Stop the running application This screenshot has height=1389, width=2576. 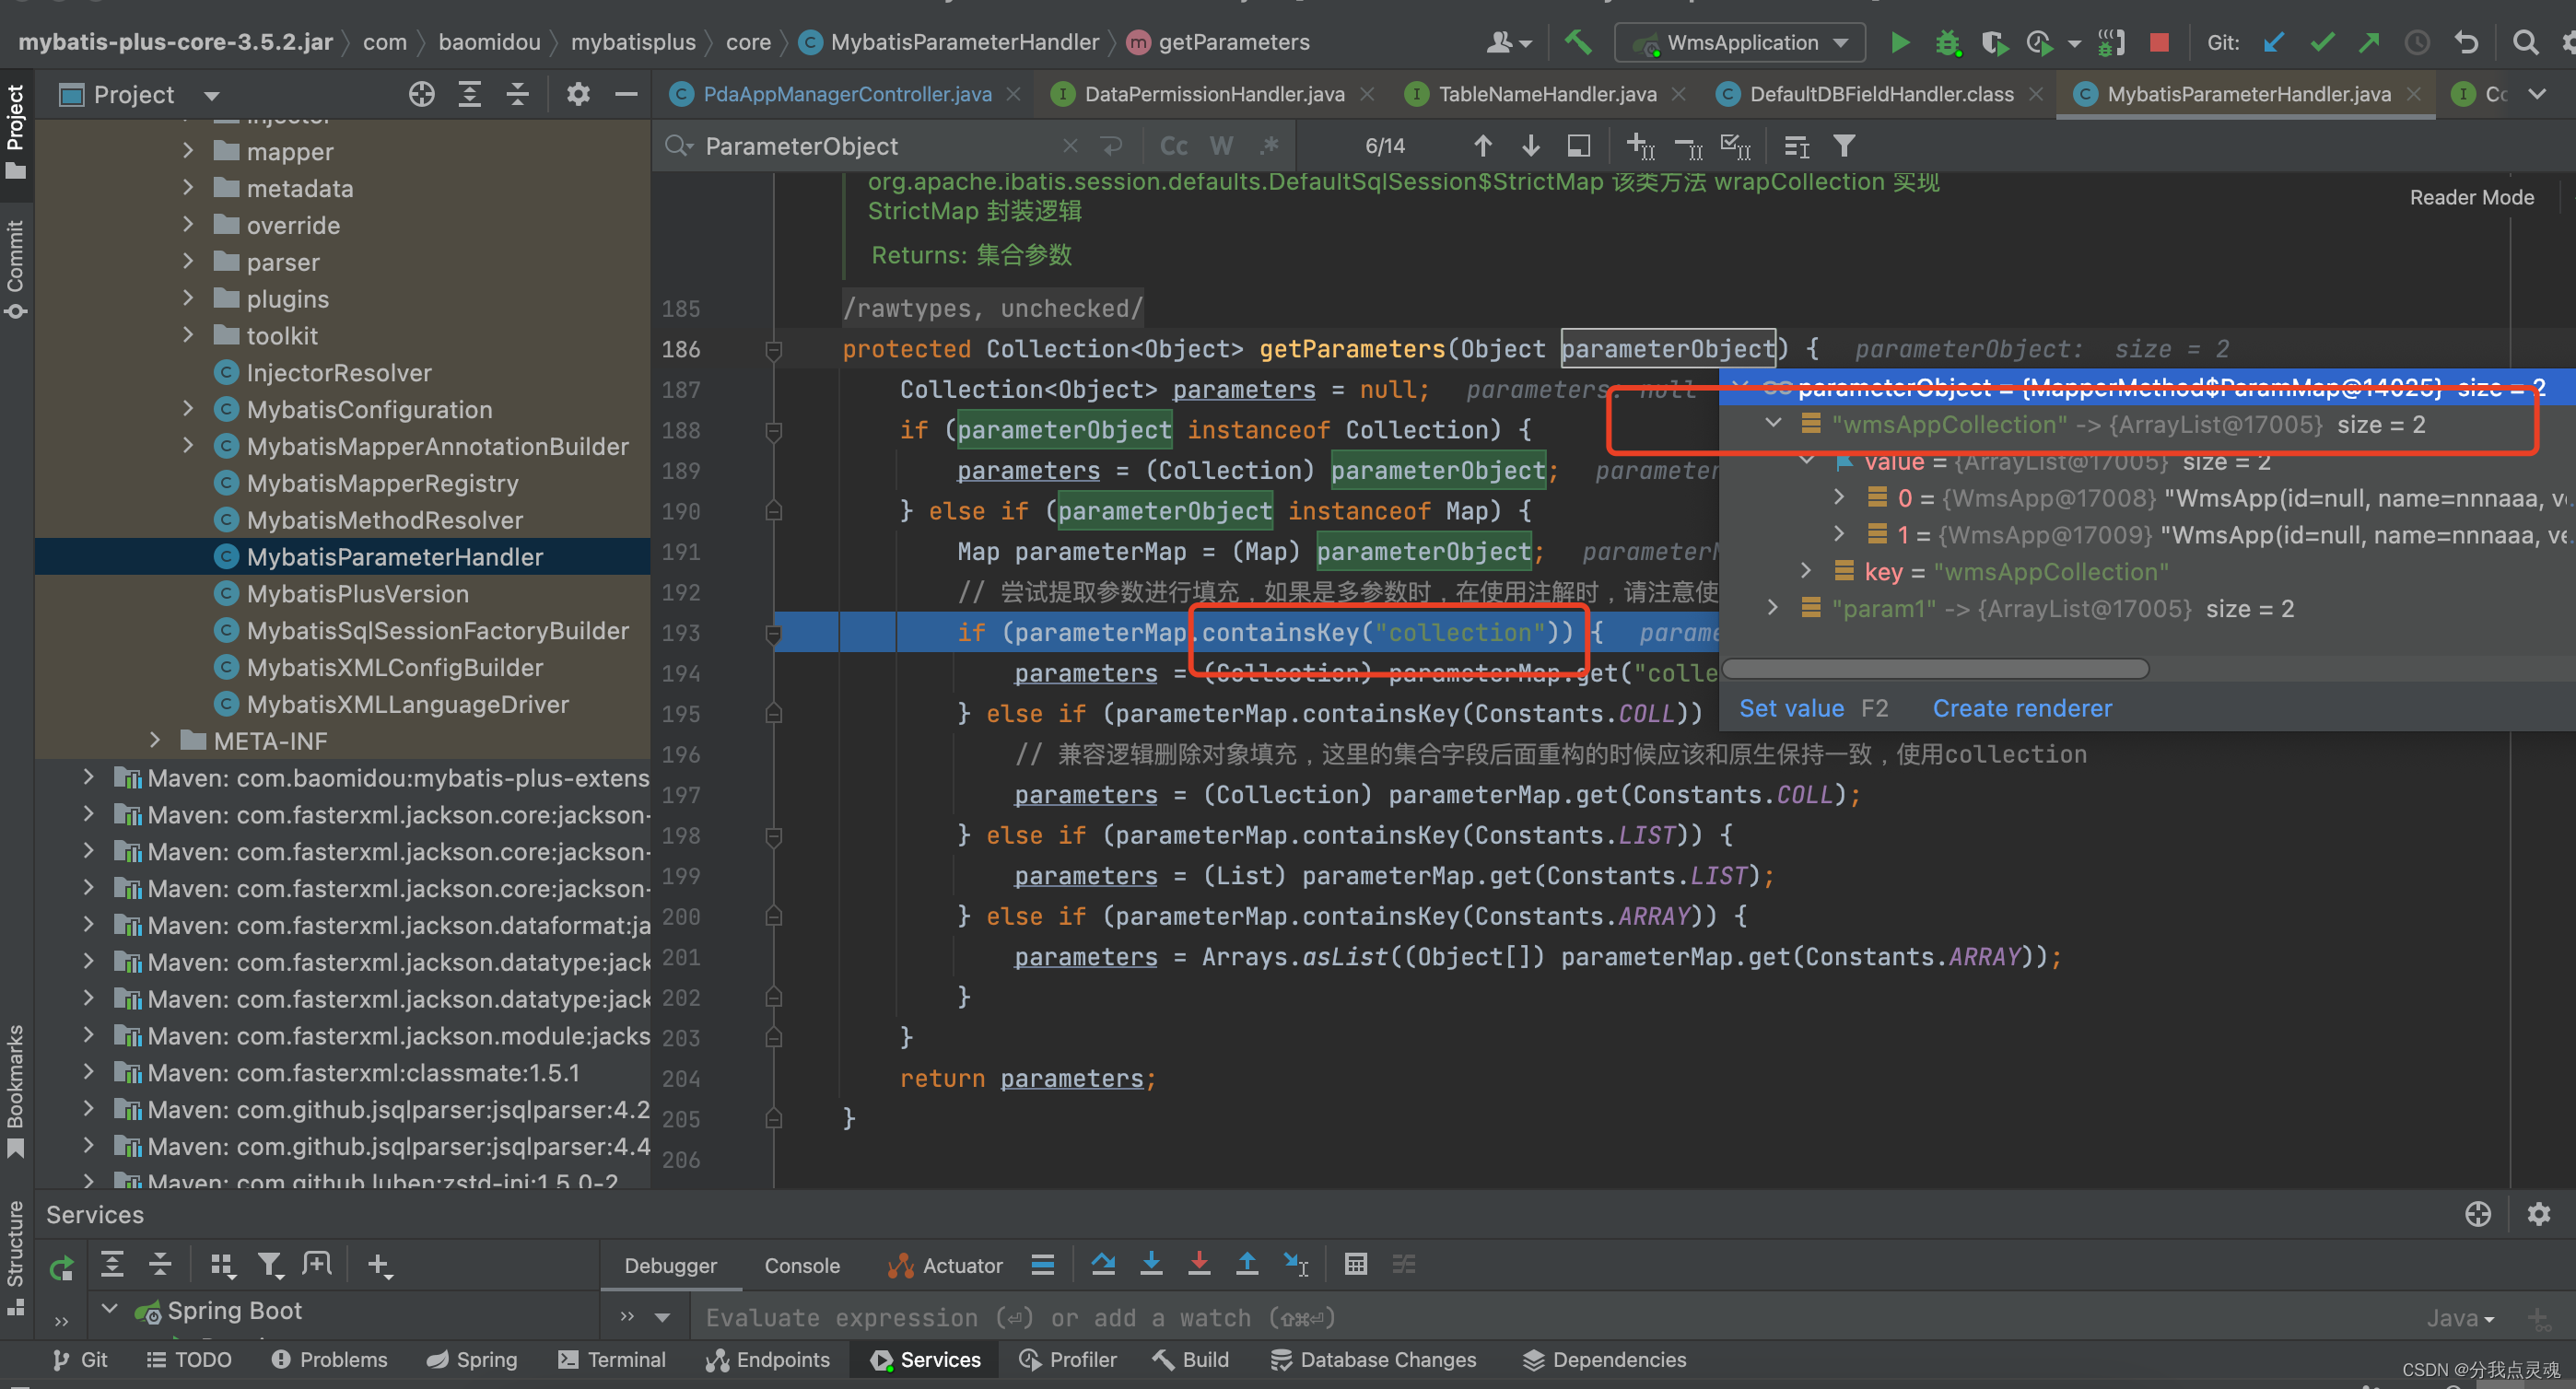2159,42
